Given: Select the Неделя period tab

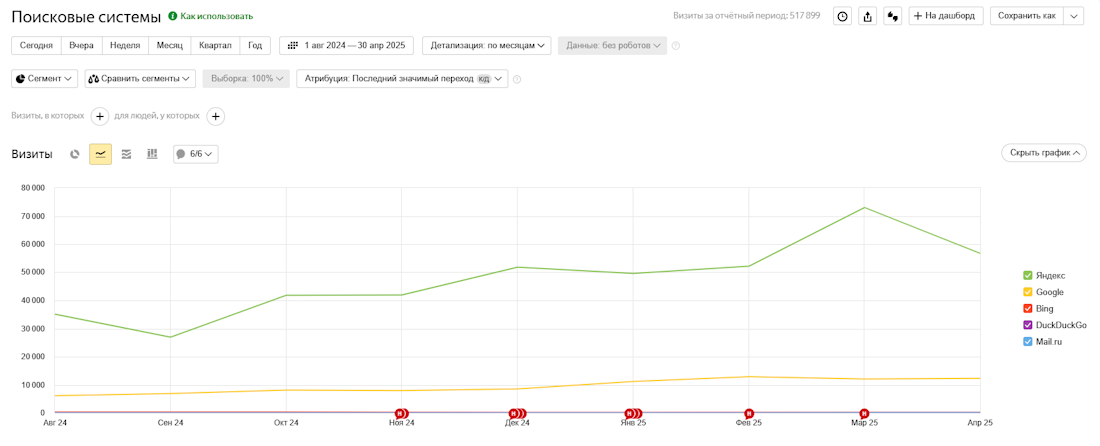Looking at the screenshot, I should pos(125,45).
